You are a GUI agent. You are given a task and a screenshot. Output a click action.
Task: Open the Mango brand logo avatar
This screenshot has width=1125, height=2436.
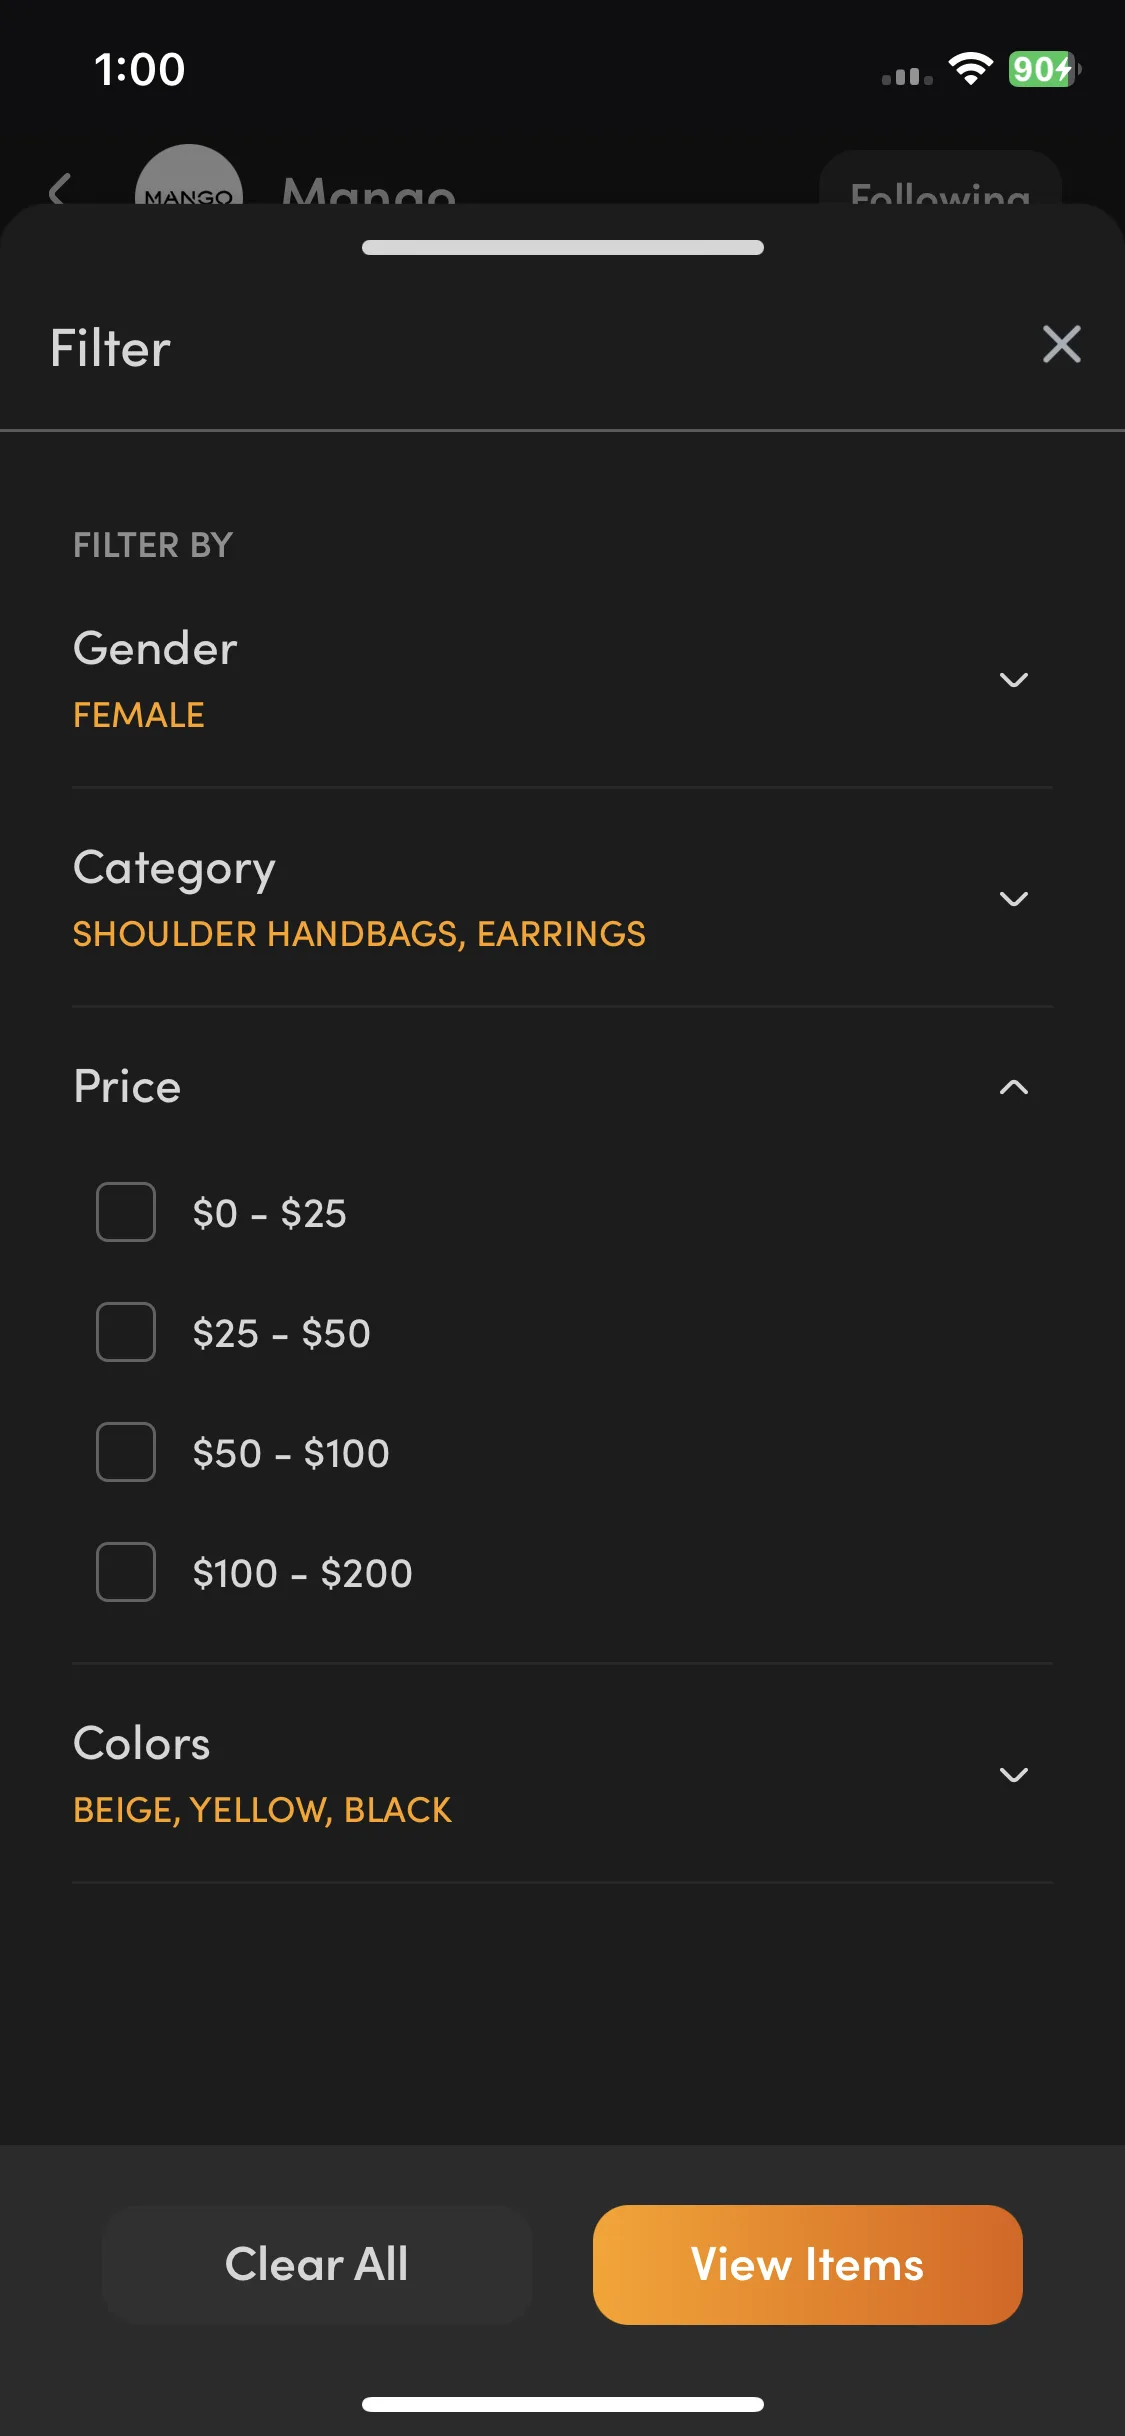pos(189,175)
